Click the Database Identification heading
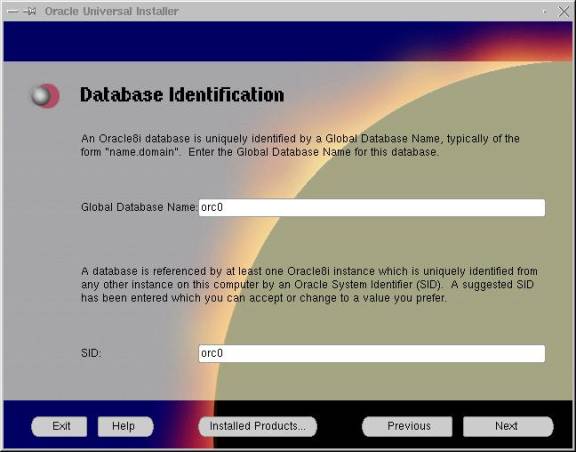Viewport: 576px width, 452px height. point(182,95)
